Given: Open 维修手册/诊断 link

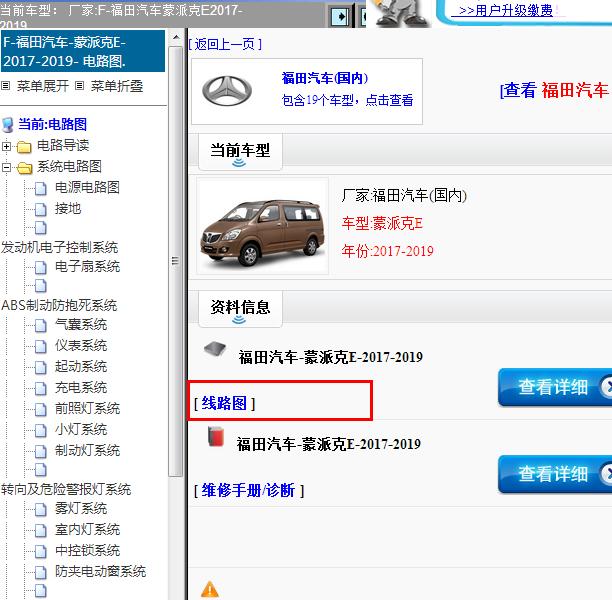Looking at the screenshot, I should (249, 490).
